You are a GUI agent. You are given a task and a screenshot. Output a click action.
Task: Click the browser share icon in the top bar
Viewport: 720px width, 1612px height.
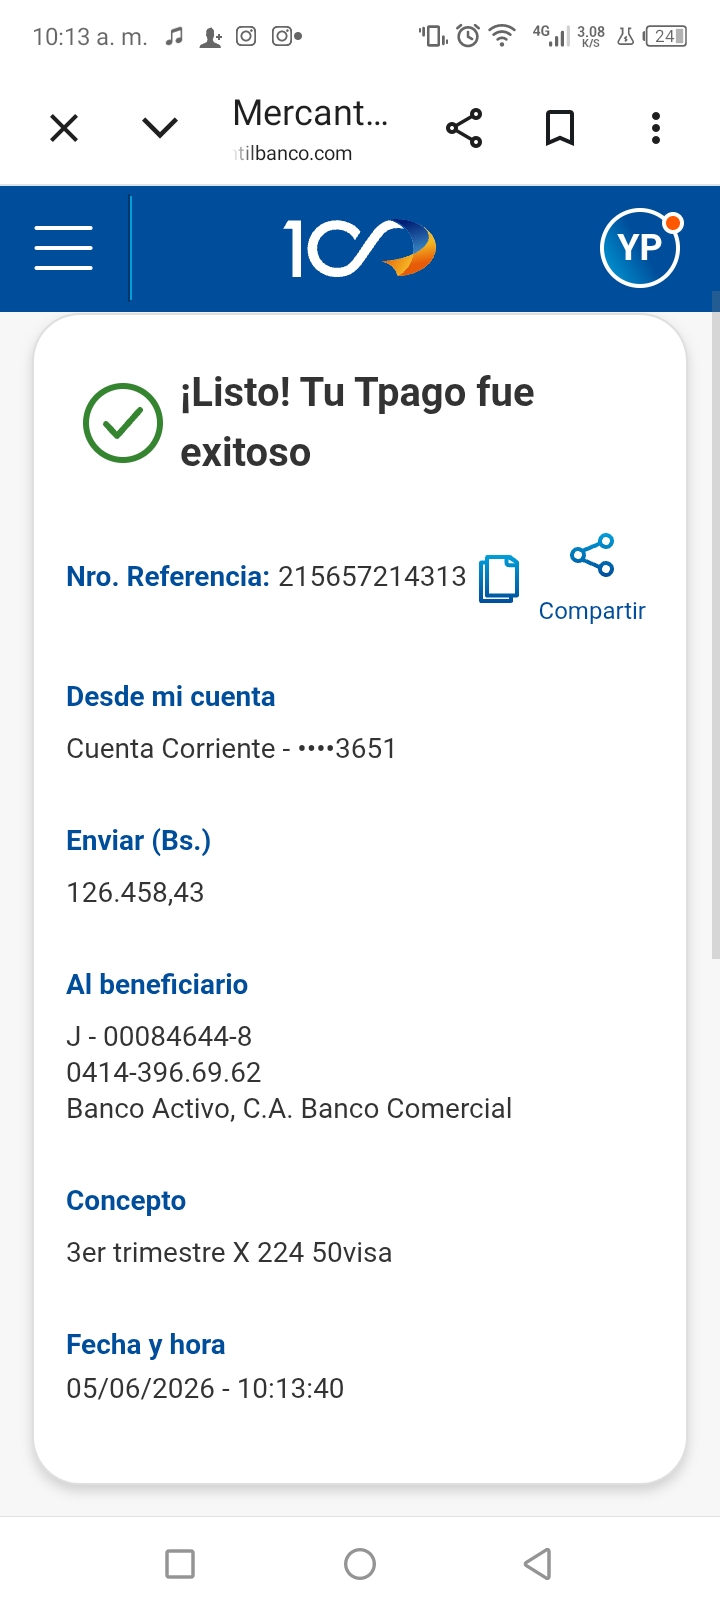(464, 128)
